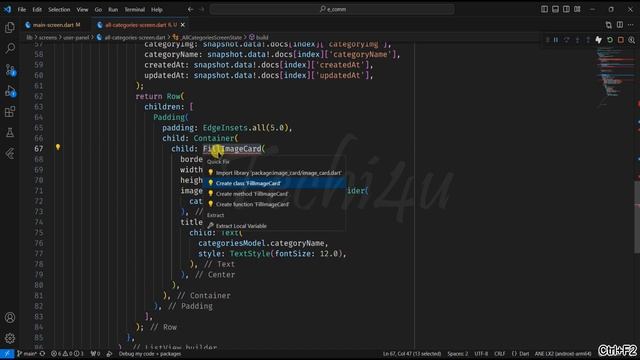640x360 pixels.
Task: Open the Explorer view in activity bar
Action: pyautogui.click(x=10, y=27)
